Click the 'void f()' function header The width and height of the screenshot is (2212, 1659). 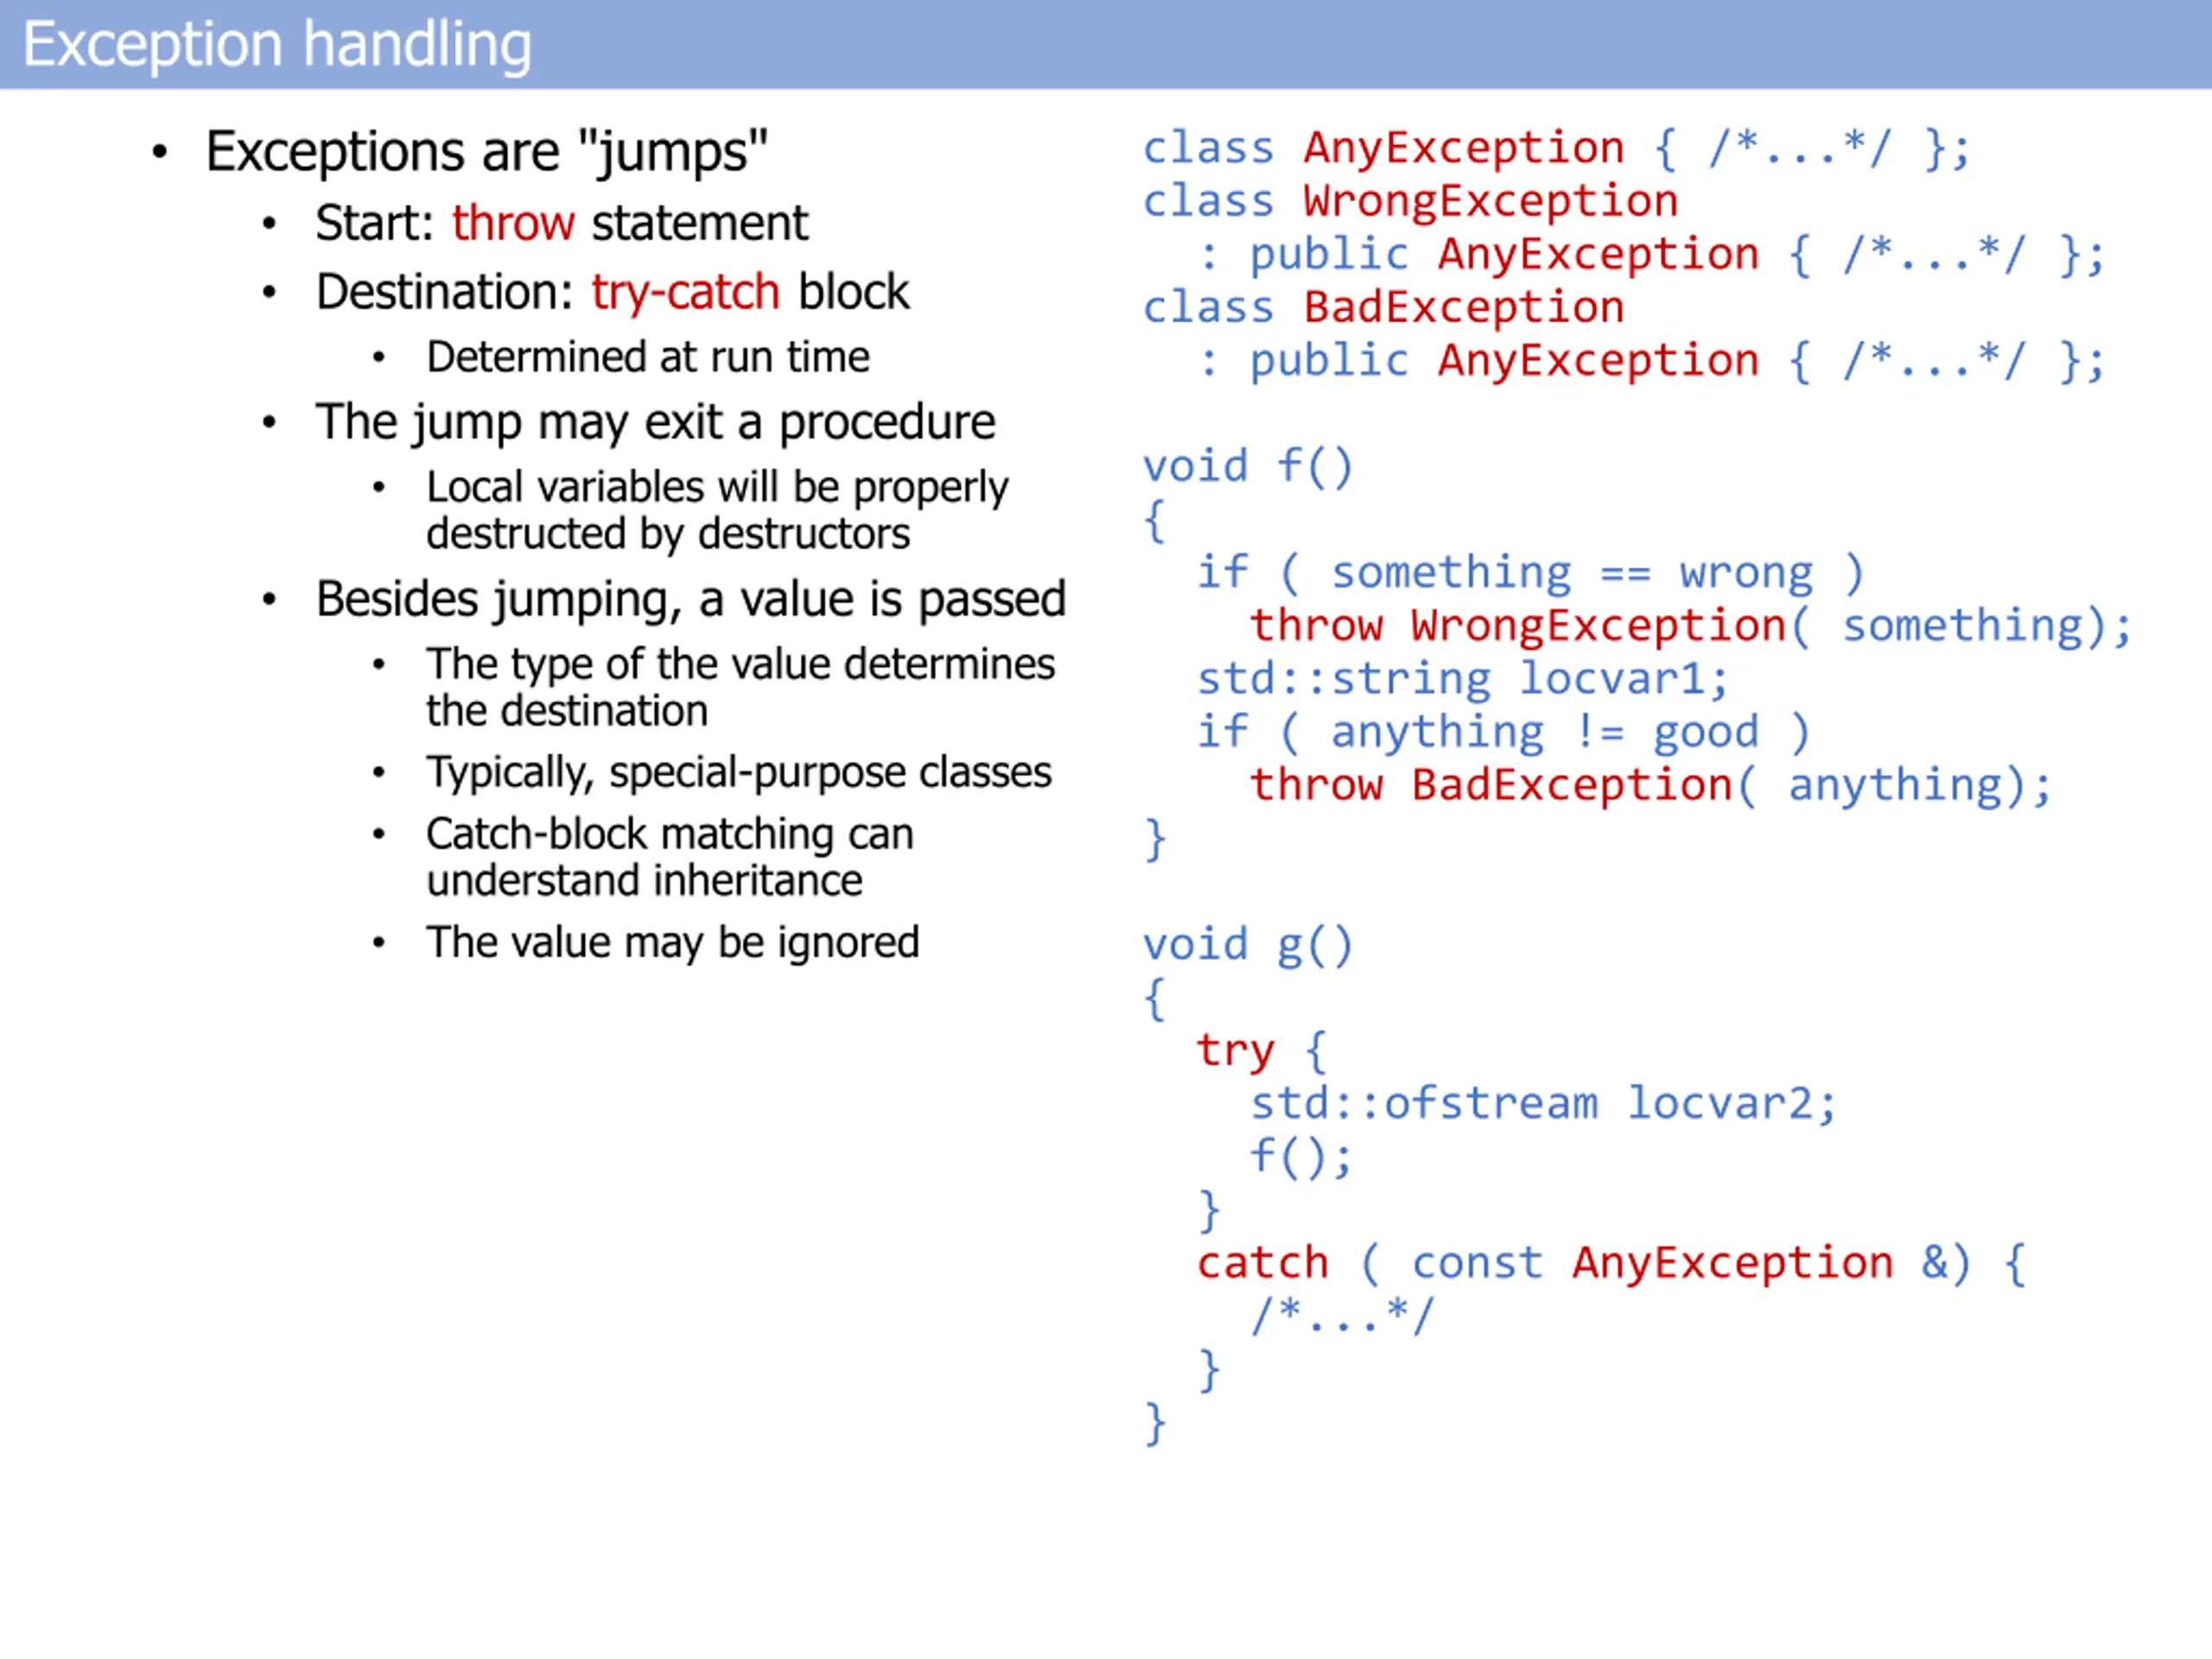pos(1248,468)
